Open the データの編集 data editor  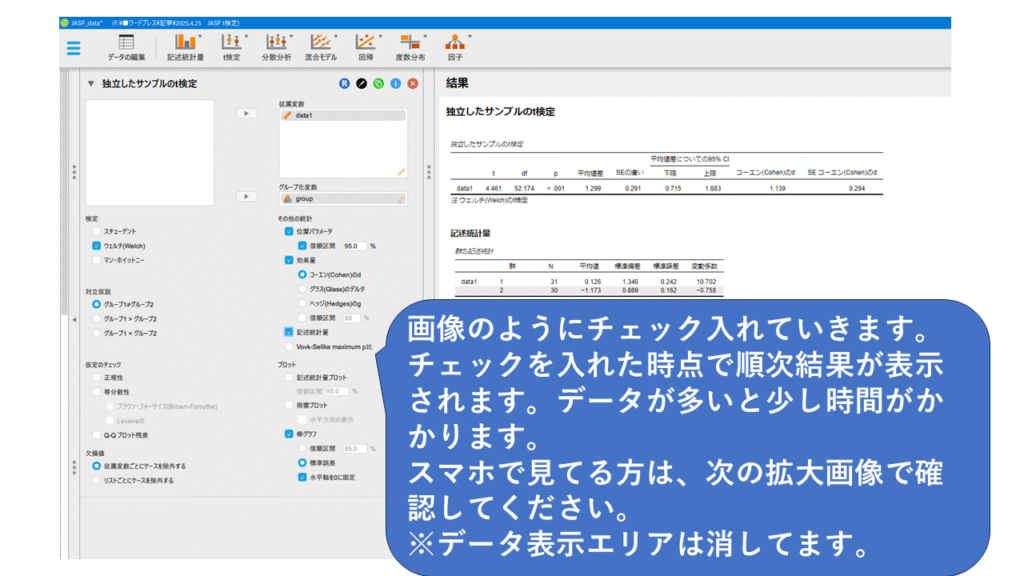pos(126,48)
